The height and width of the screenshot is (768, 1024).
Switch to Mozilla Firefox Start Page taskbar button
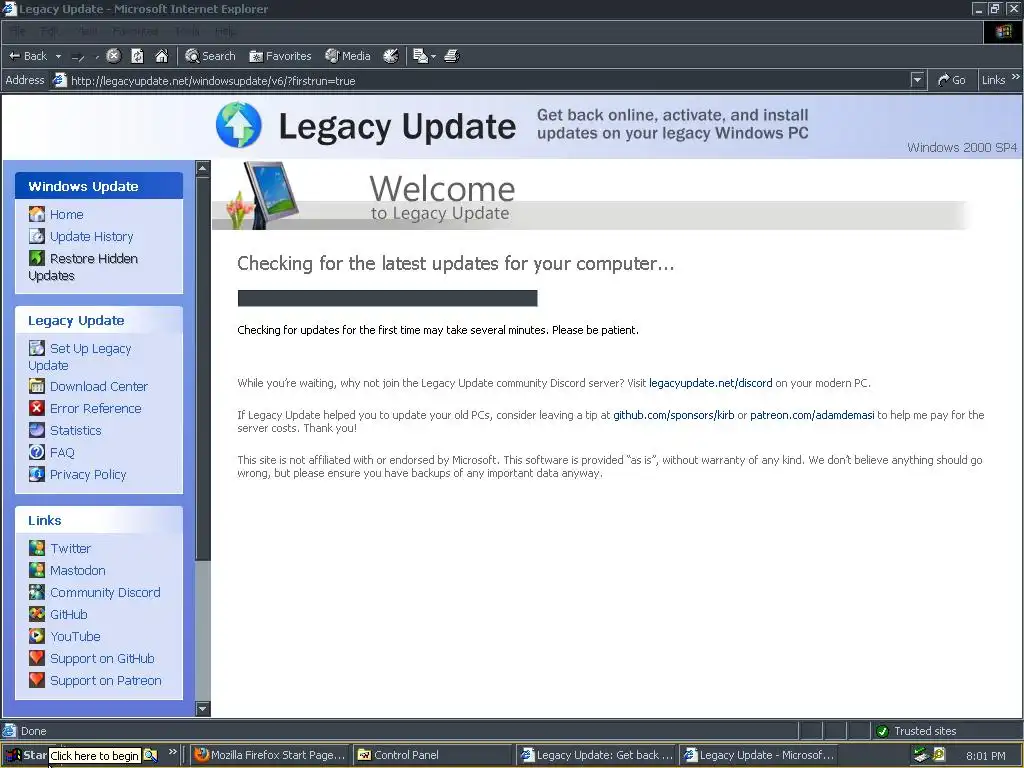coord(270,755)
